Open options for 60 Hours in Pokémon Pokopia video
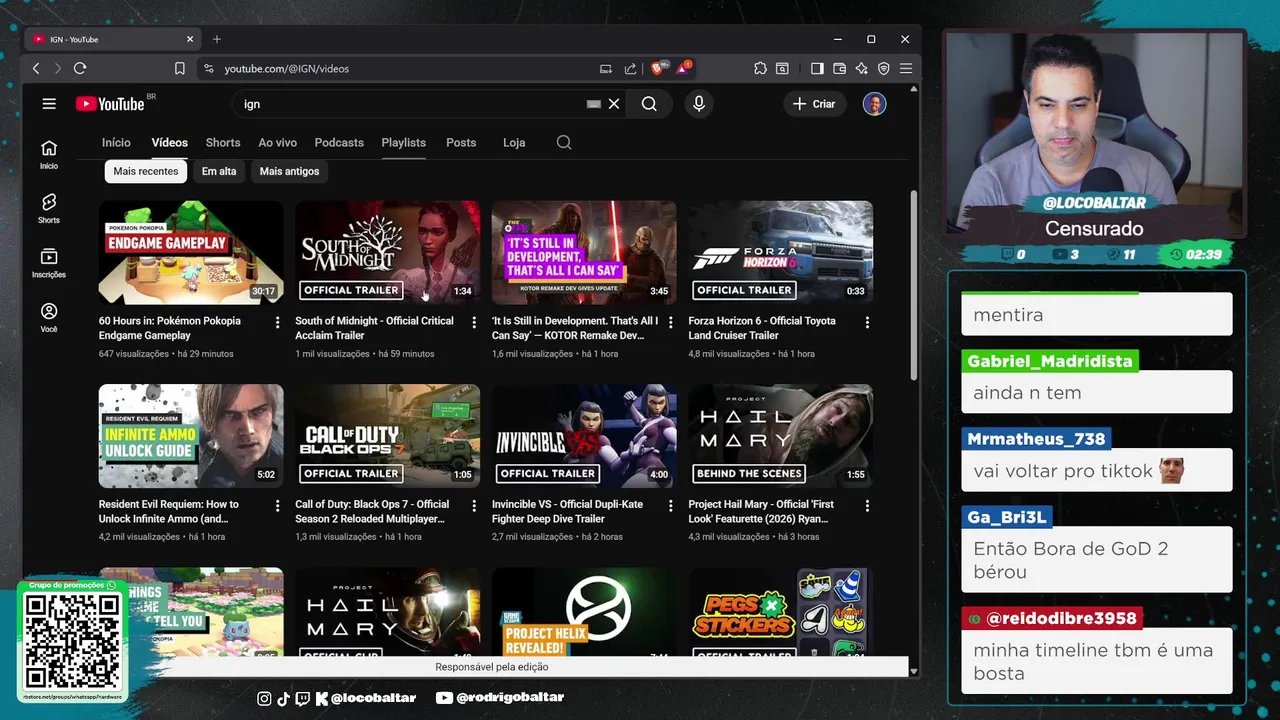 coord(277,322)
